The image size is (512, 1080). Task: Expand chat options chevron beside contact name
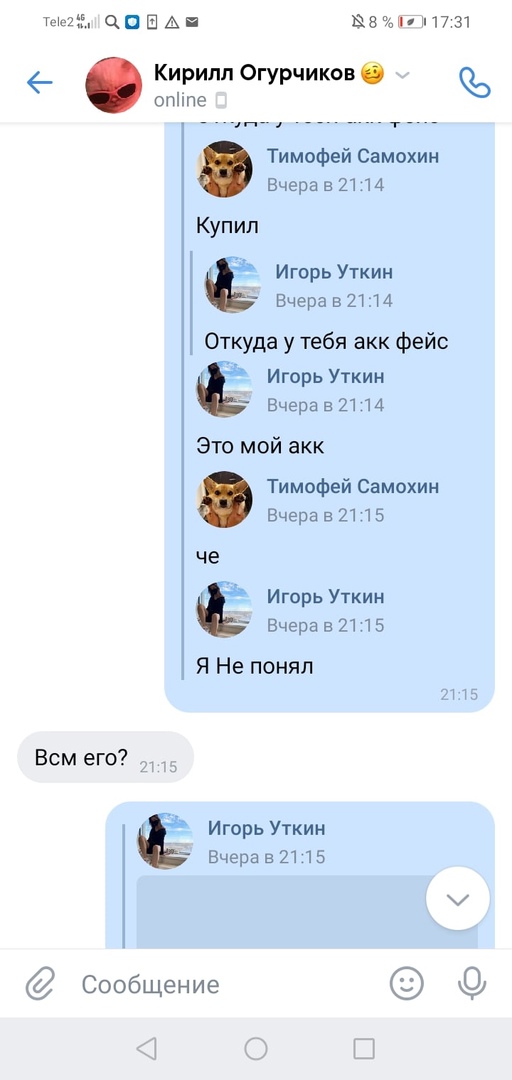pyautogui.click(x=402, y=74)
